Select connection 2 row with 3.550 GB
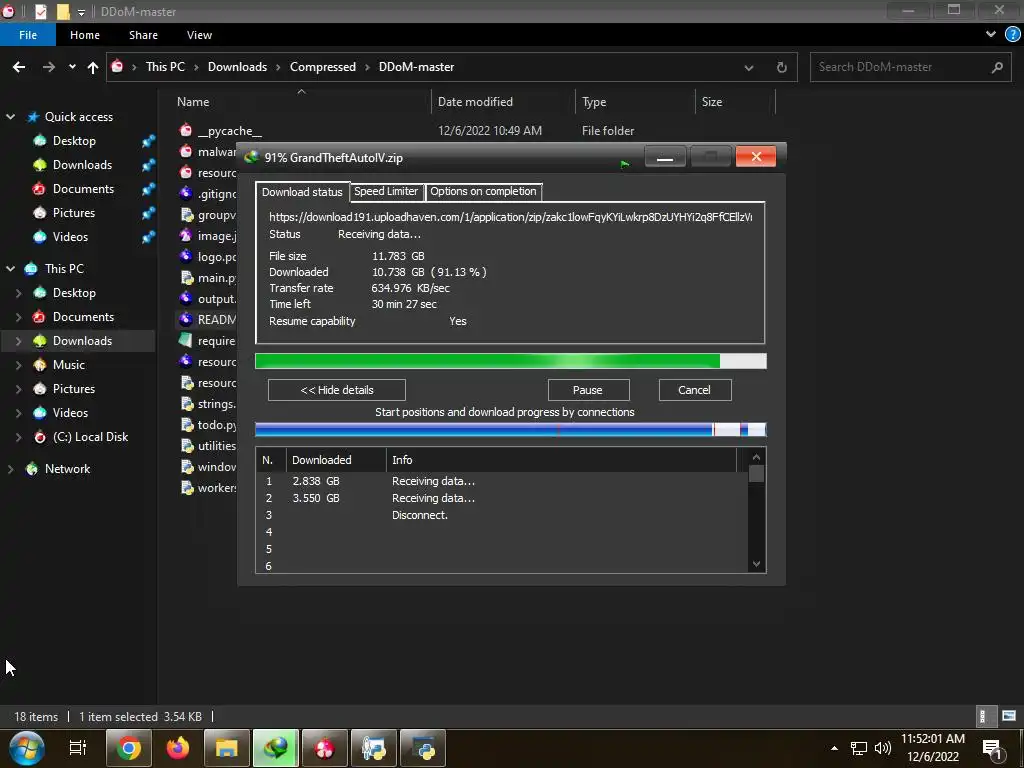Screen dimensions: 1024x768 pos(502,498)
